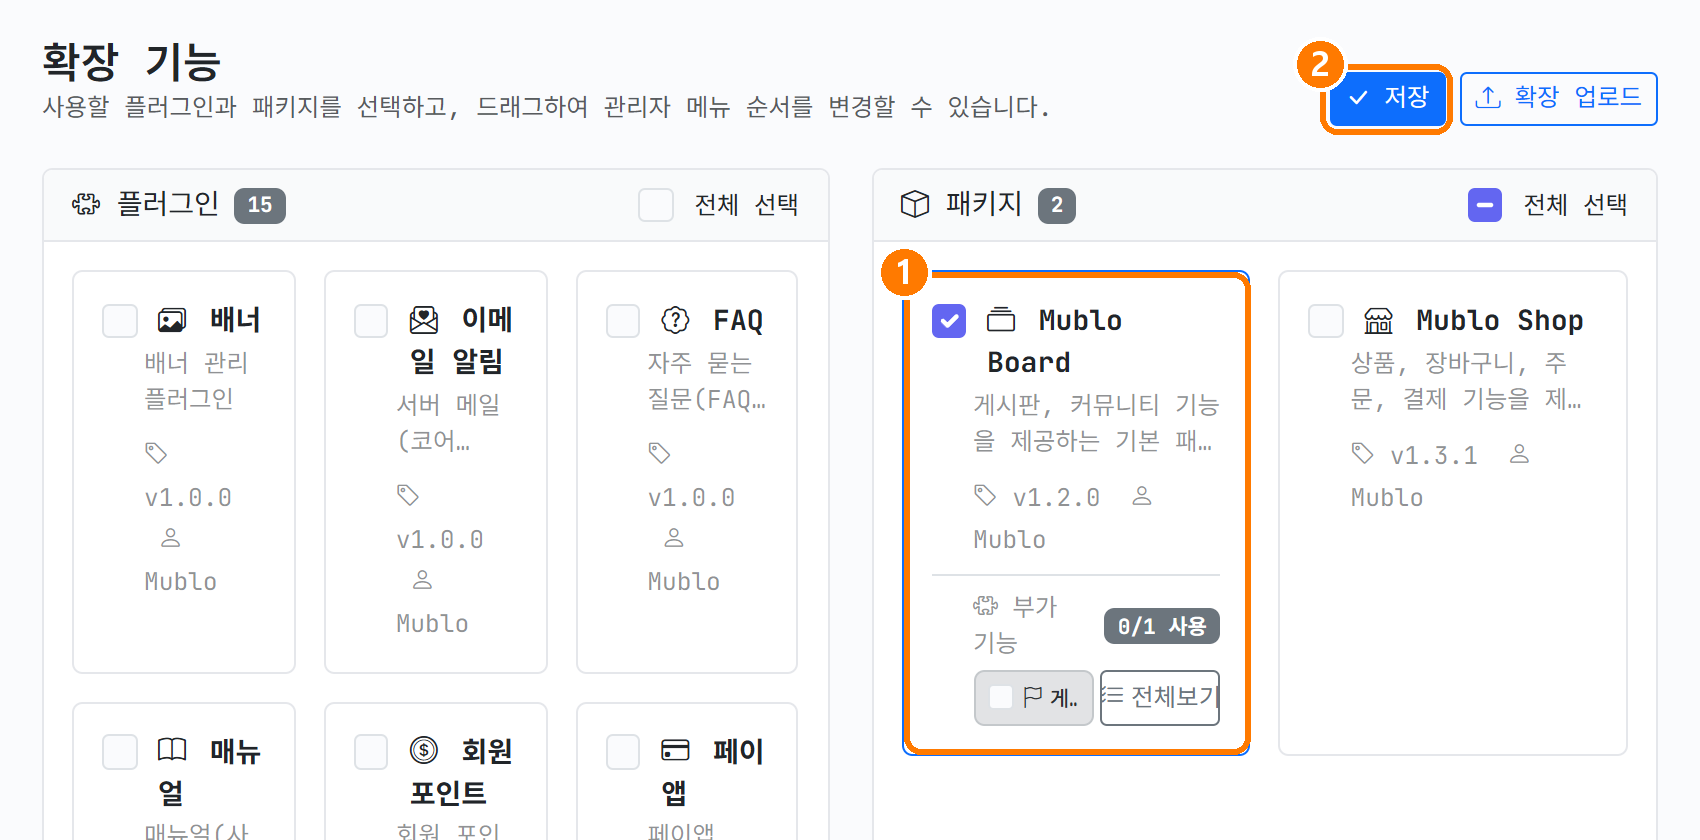Click the checkmark icon in 저장 button
Screen dimensions: 1700x840
(x=1358, y=98)
